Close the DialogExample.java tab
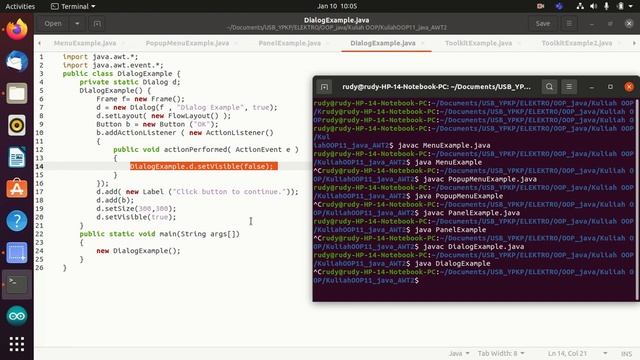Viewport: 640px width, 360px height. click(x=423, y=43)
